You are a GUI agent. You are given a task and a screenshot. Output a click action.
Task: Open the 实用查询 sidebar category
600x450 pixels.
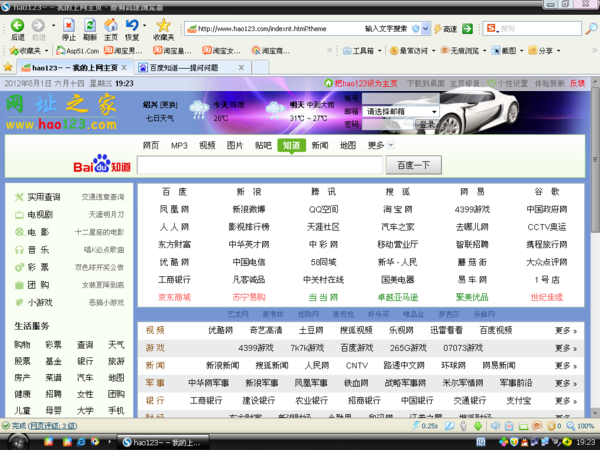click(x=44, y=197)
